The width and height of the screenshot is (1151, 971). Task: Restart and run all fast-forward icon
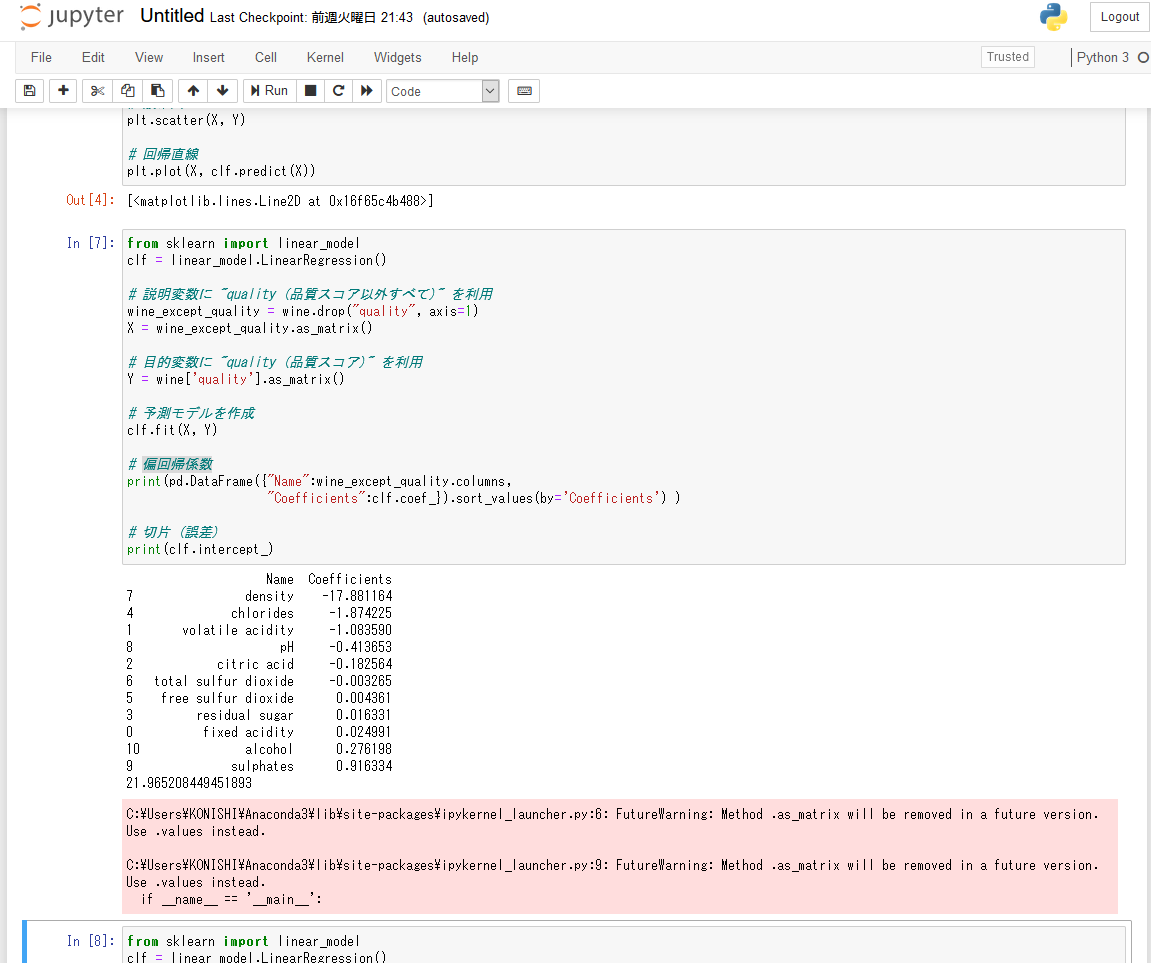click(x=367, y=91)
